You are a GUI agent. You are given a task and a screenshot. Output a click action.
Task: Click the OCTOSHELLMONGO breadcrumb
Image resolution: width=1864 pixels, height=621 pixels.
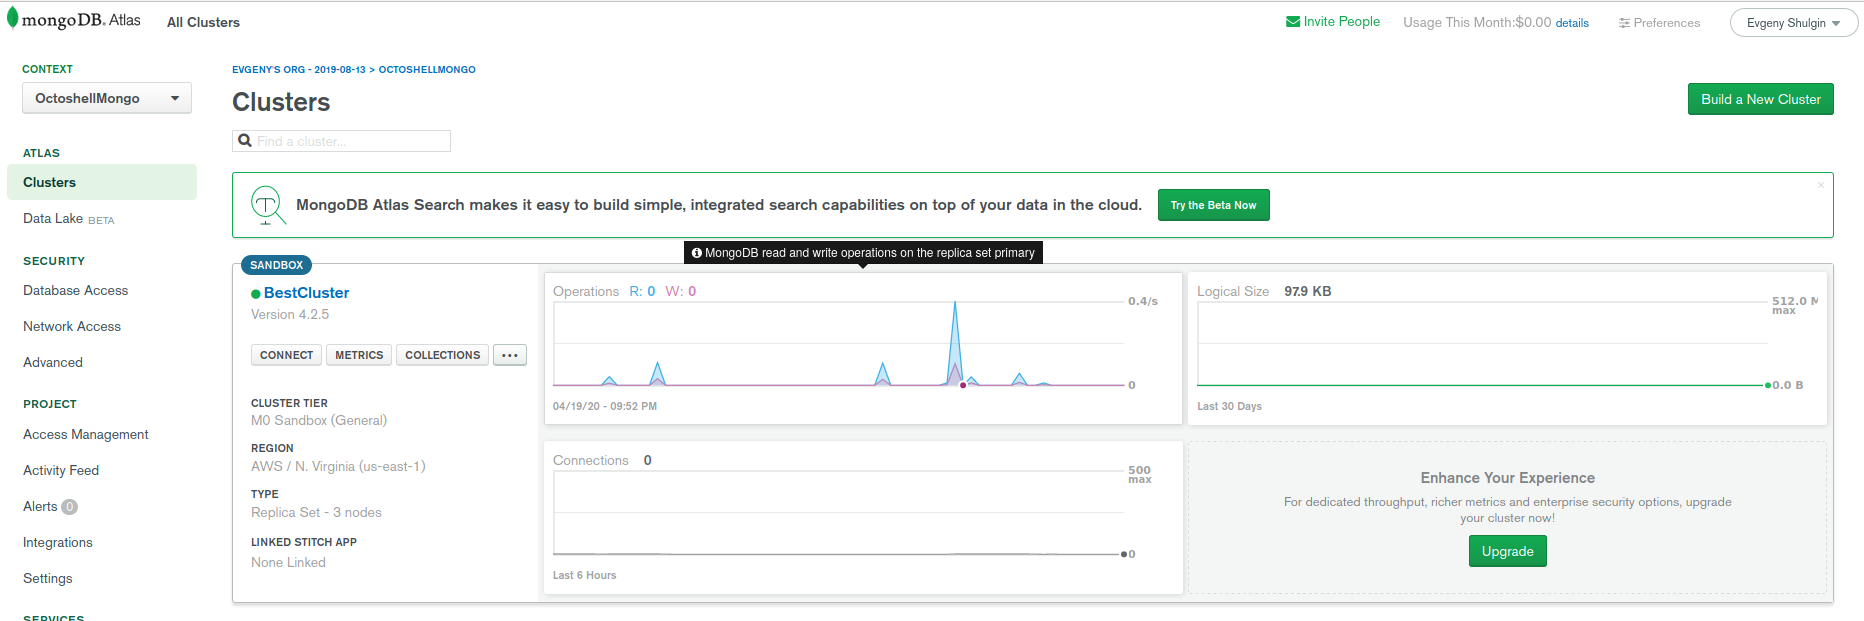427,70
